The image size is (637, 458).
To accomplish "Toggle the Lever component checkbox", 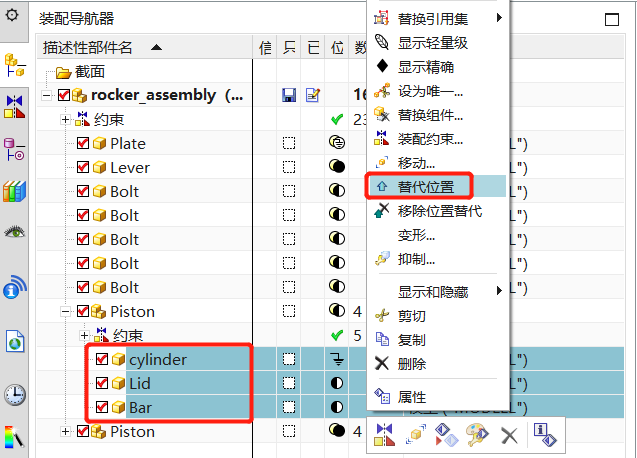I will [83, 167].
